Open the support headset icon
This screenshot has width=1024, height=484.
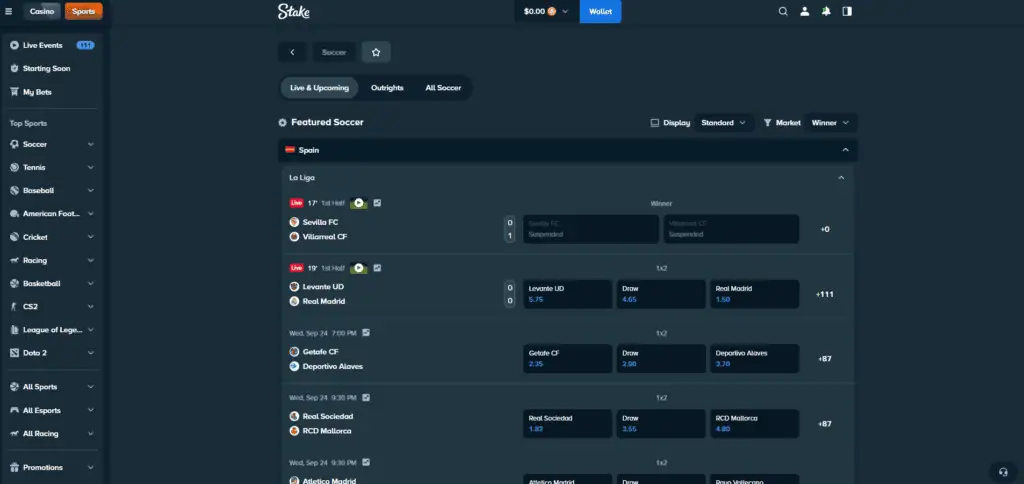point(1002,471)
